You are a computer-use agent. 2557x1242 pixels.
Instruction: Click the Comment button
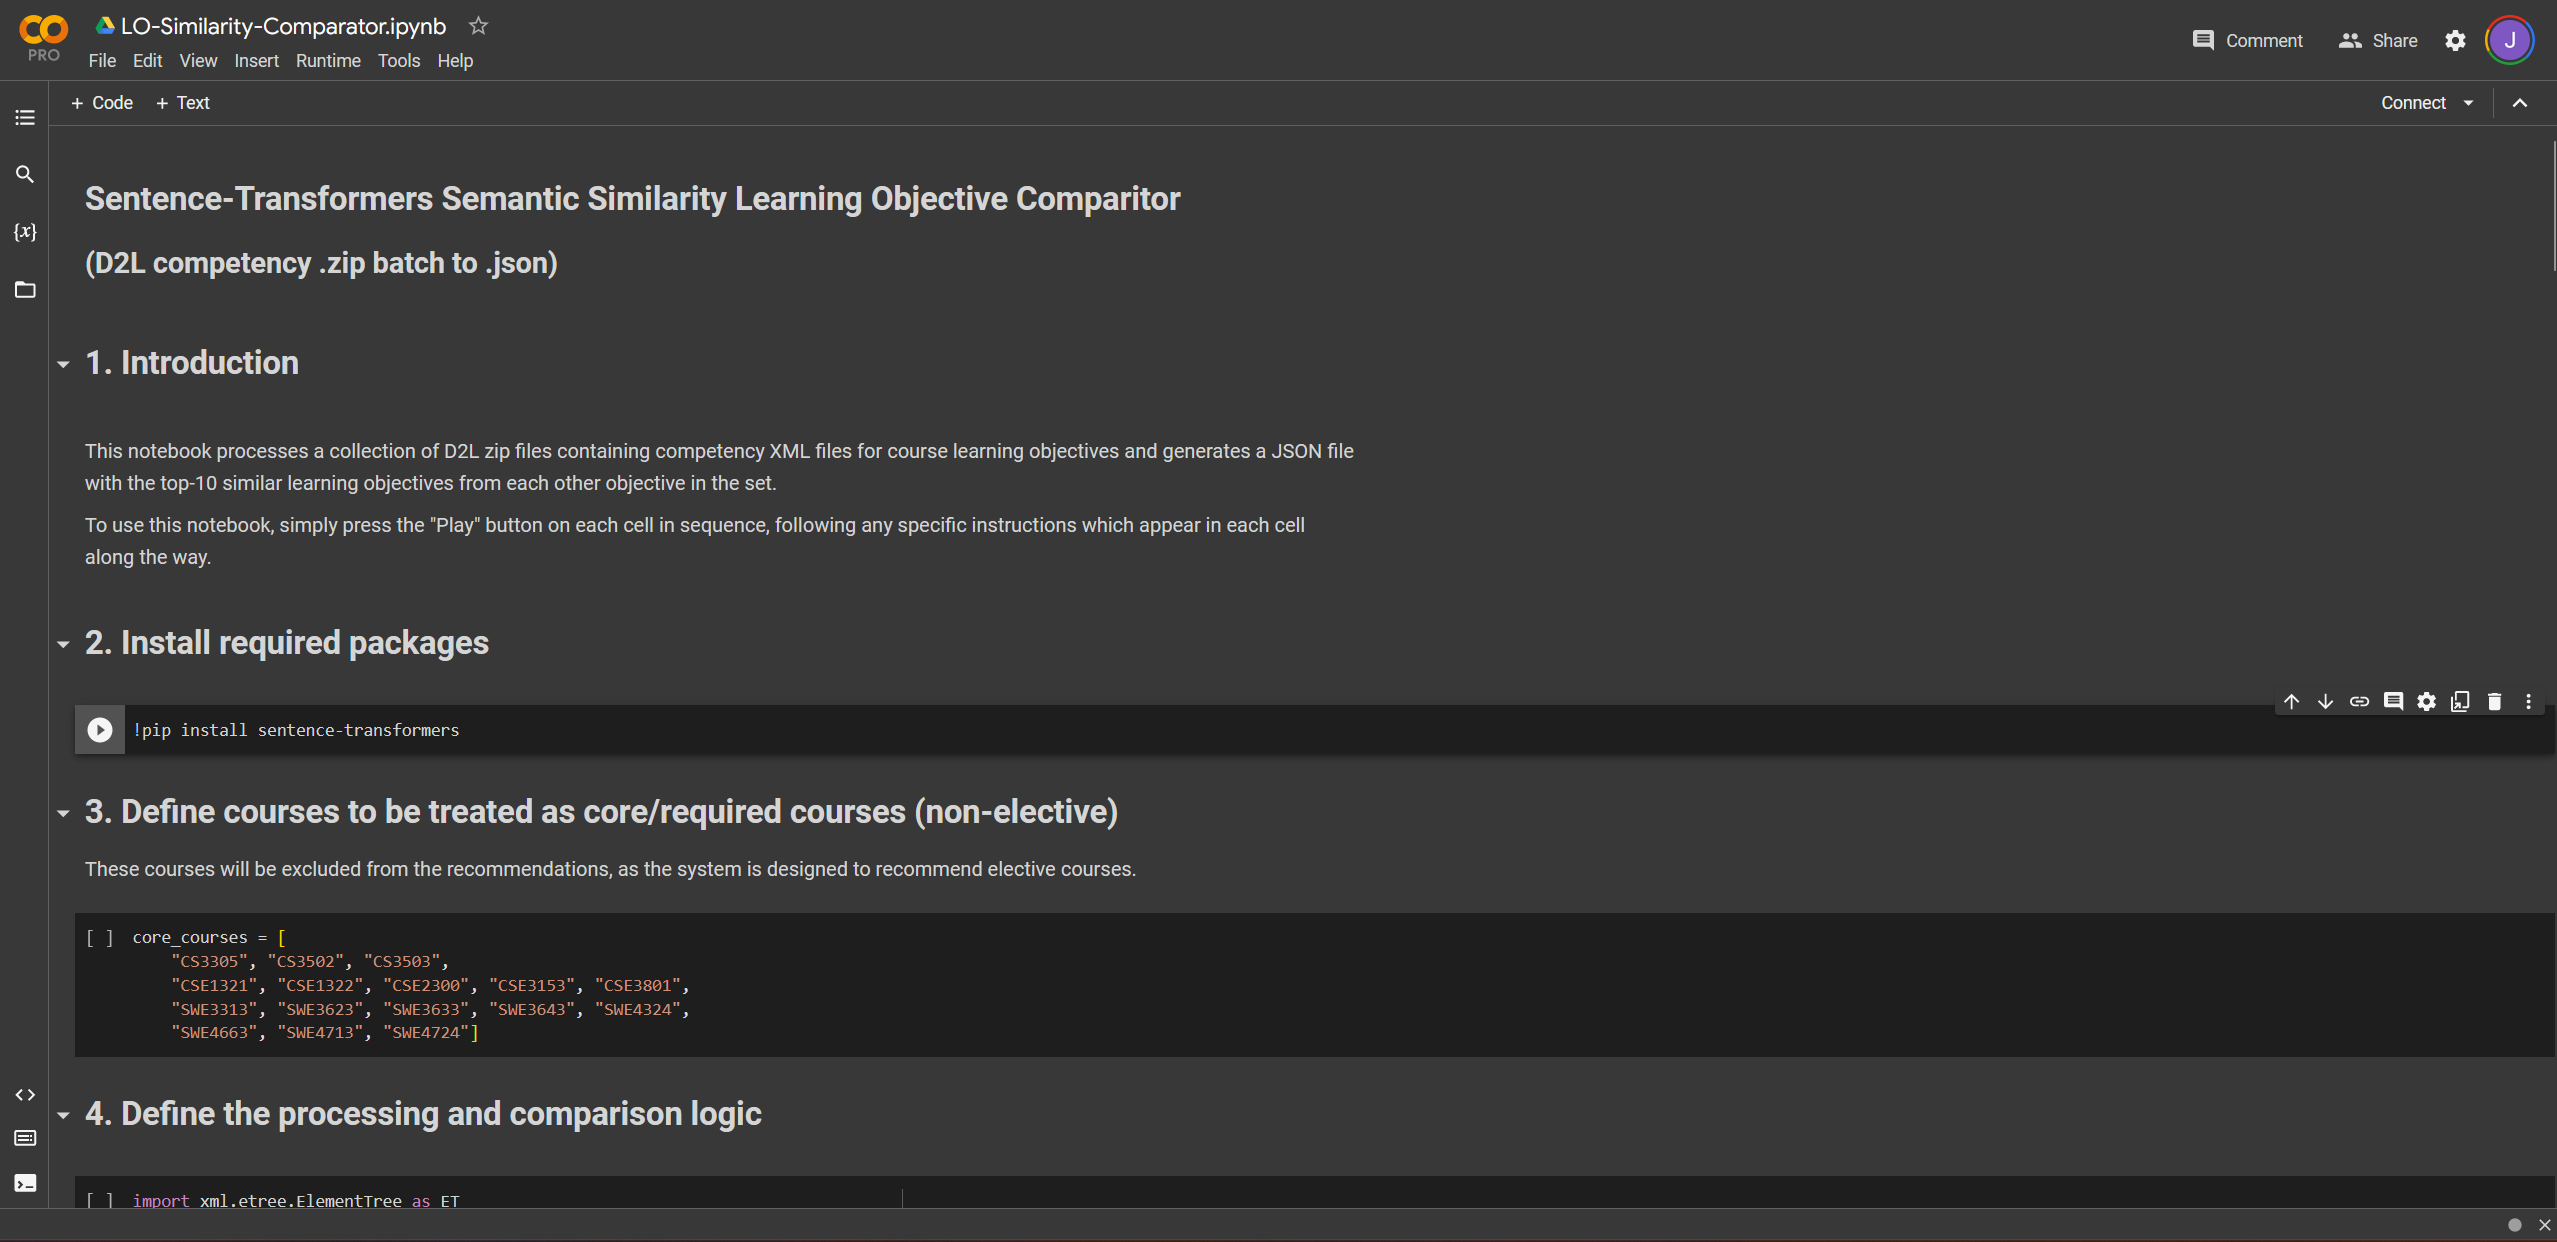(2247, 41)
